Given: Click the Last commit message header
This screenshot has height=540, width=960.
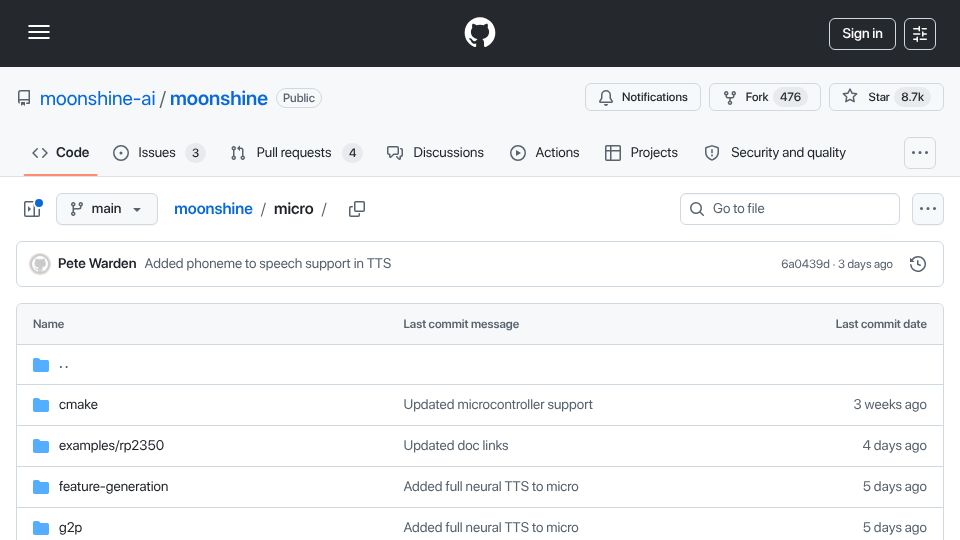Looking at the screenshot, I should click(x=461, y=324).
